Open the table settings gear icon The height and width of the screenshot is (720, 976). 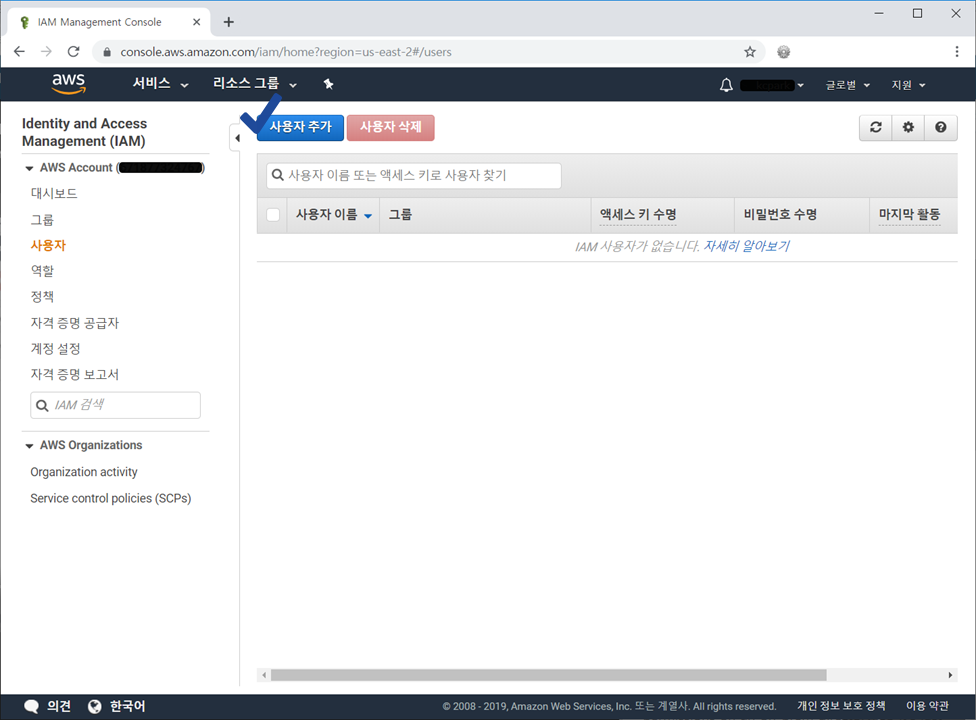908,127
